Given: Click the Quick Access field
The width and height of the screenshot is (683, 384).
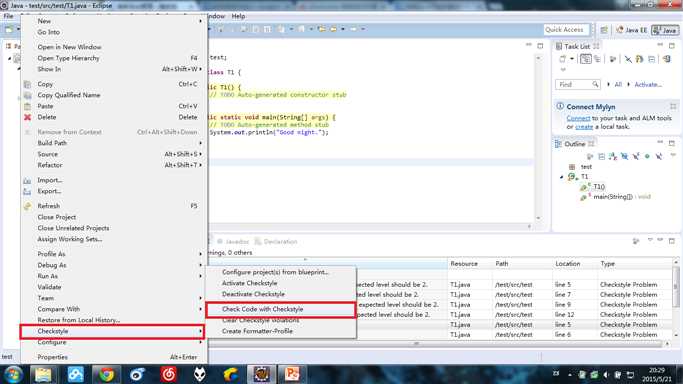Looking at the screenshot, I should 566,30.
